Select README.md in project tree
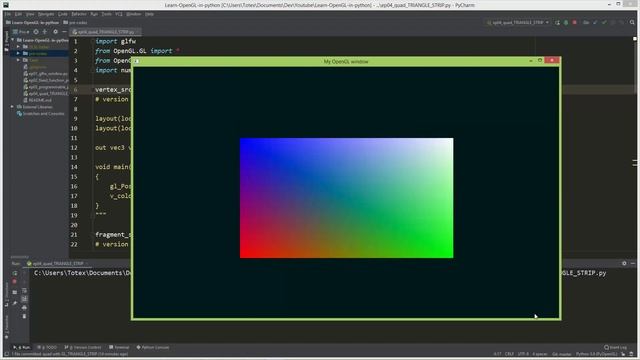The image size is (640, 360). (37, 100)
